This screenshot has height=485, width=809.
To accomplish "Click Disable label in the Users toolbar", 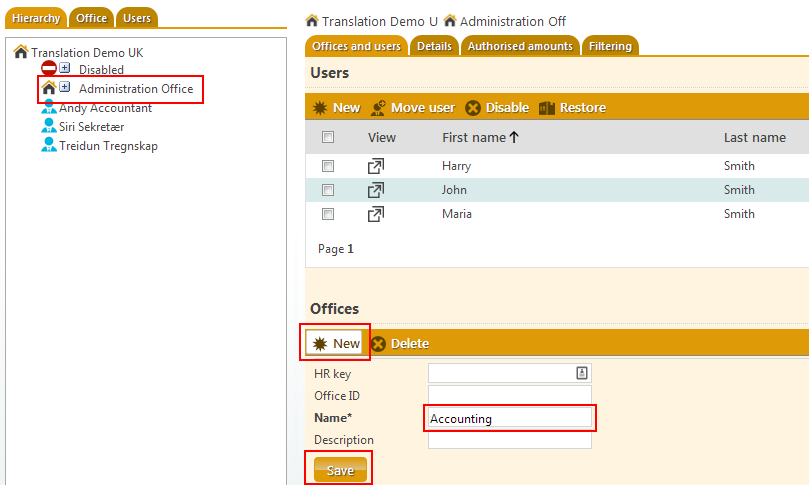I will click(507, 107).
